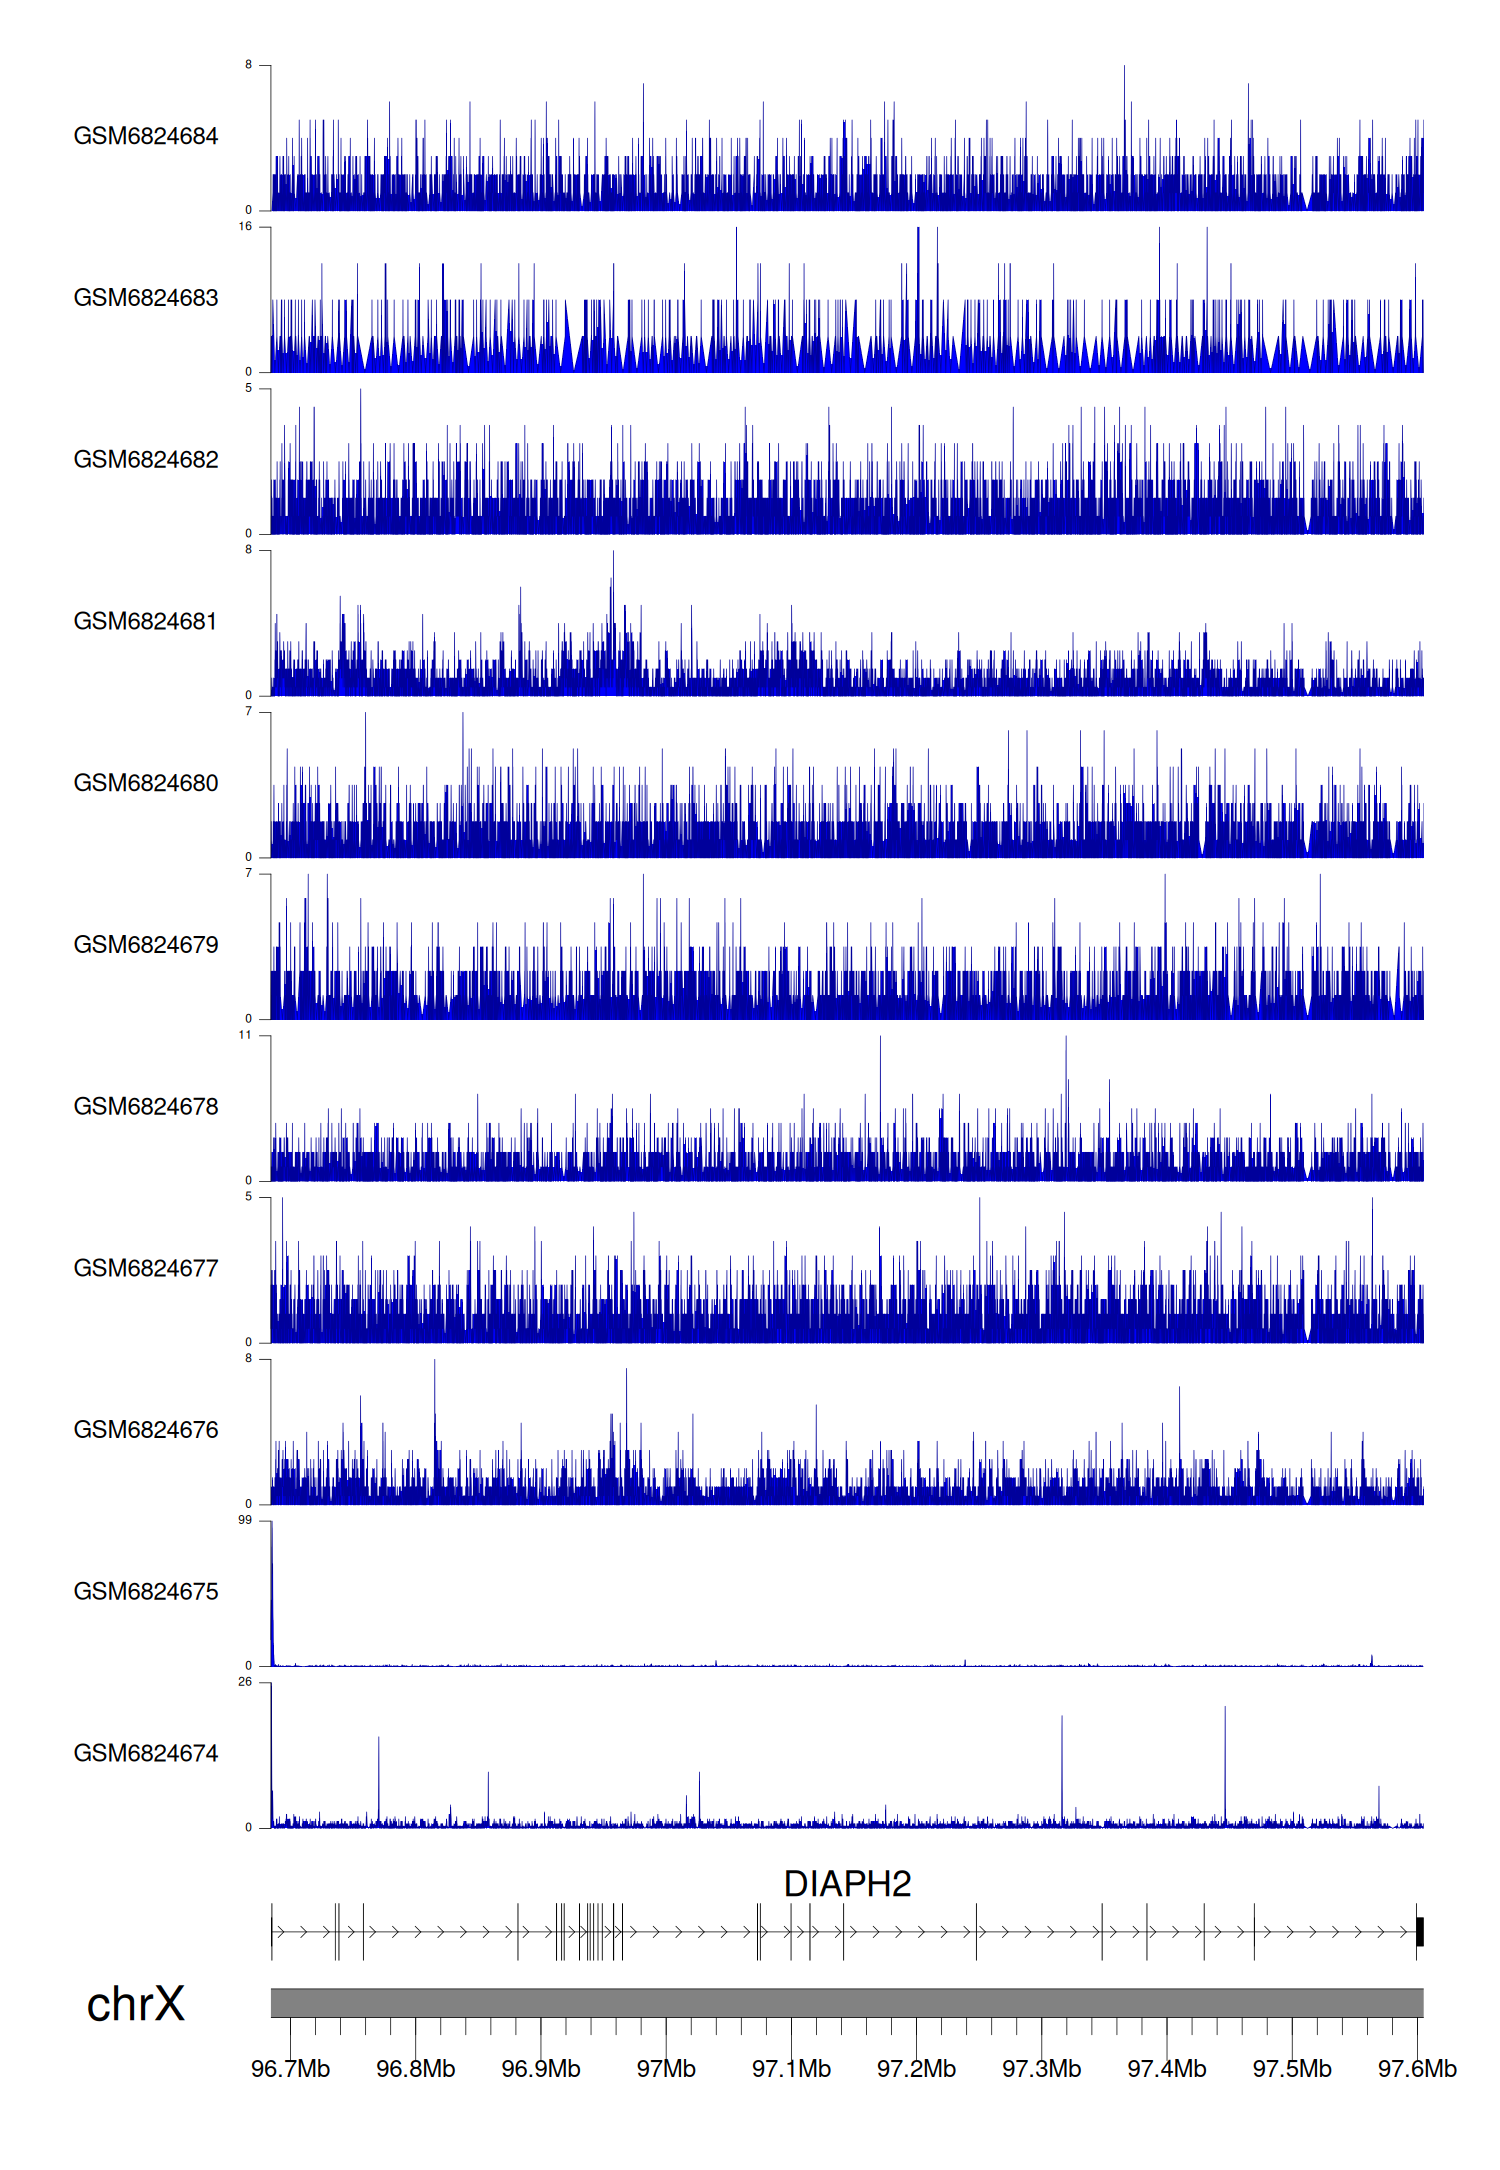Select the GSM6824677 track name
The height and width of the screenshot is (2170, 1500).
pyautogui.click(x=146, y=1268)
